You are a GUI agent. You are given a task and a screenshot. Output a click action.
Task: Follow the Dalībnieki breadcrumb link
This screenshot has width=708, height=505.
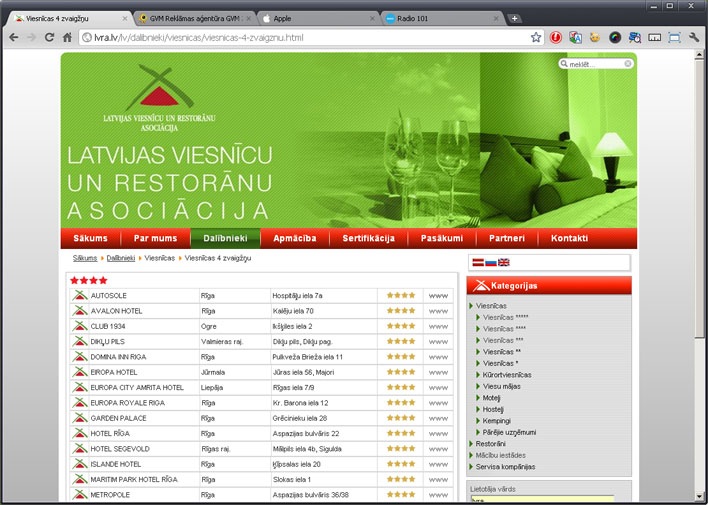(x=121, y=258)
